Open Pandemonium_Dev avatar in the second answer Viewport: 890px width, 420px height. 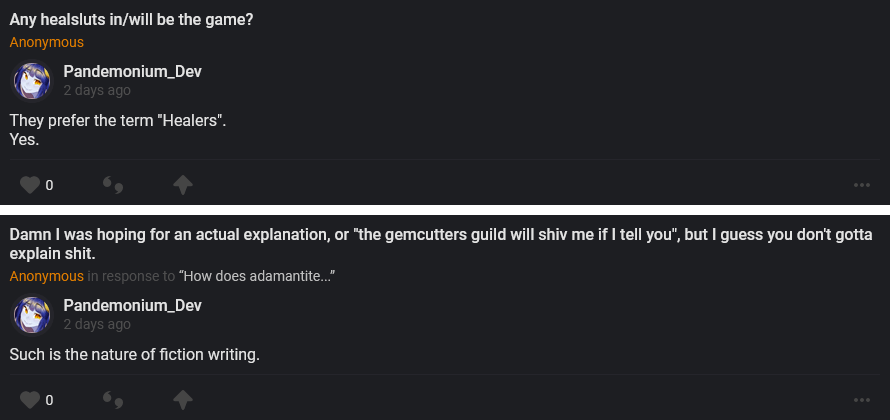[x=31, y=315]
